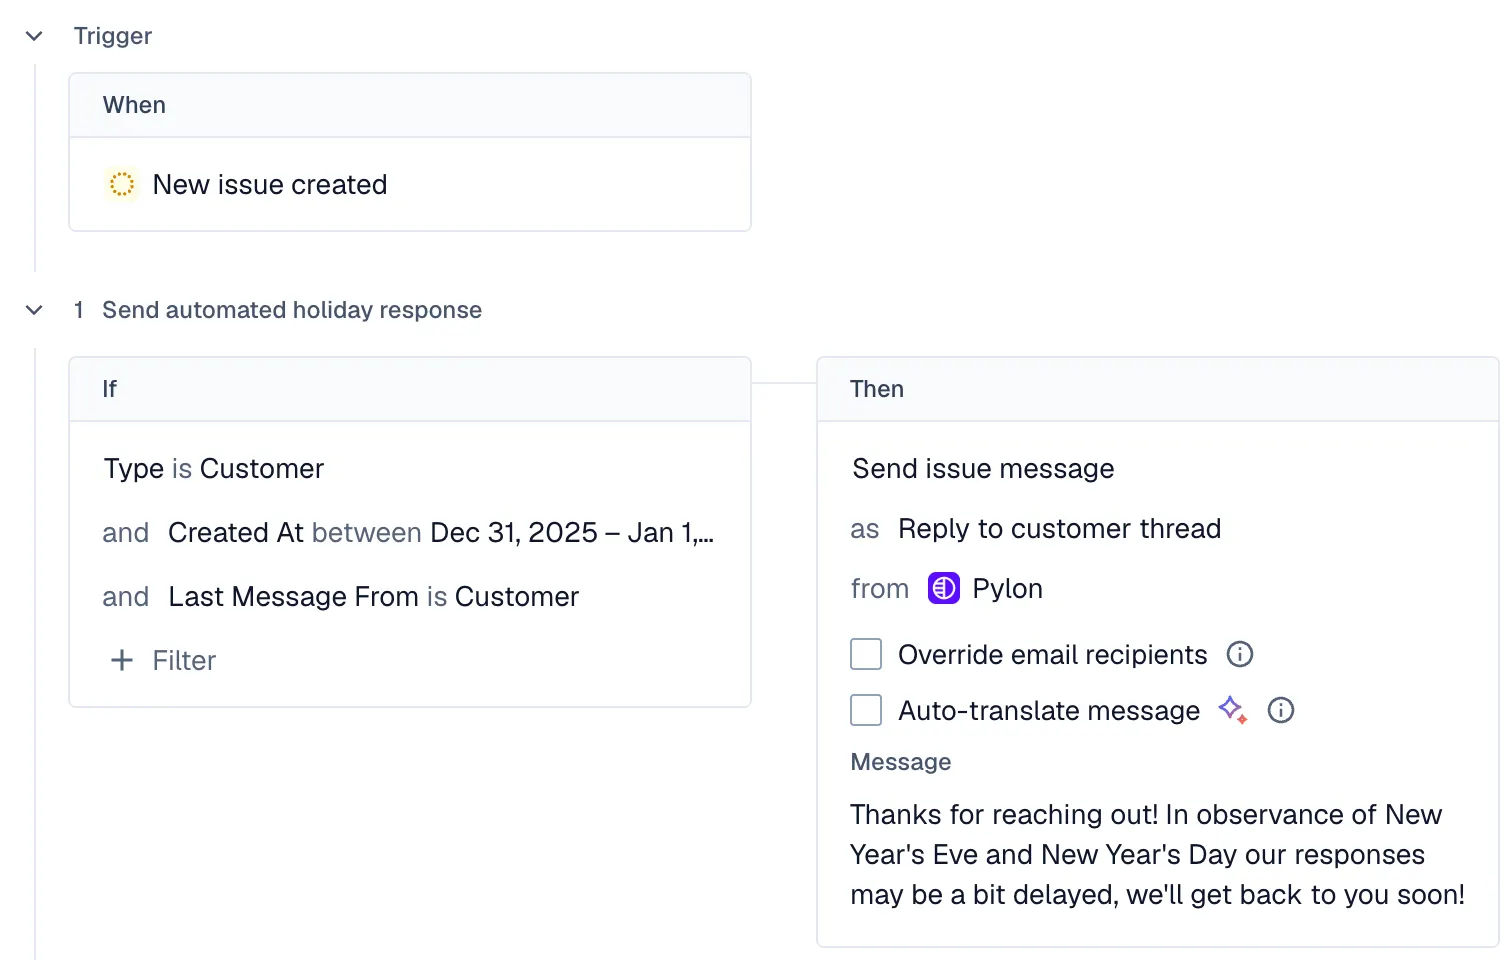1512x960 pixels.
Task: Select the New issue created trigger
Action: (x=270, y=185)
